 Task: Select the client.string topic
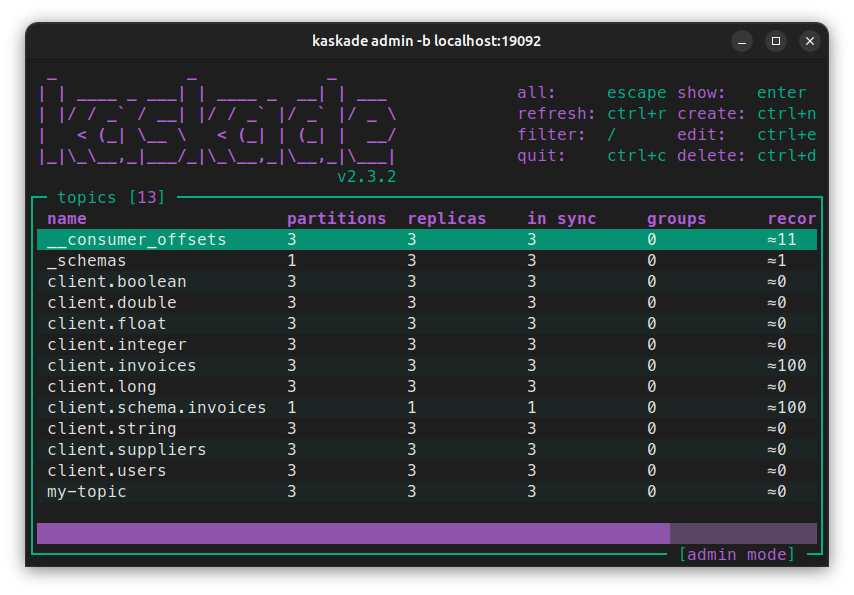427,429
